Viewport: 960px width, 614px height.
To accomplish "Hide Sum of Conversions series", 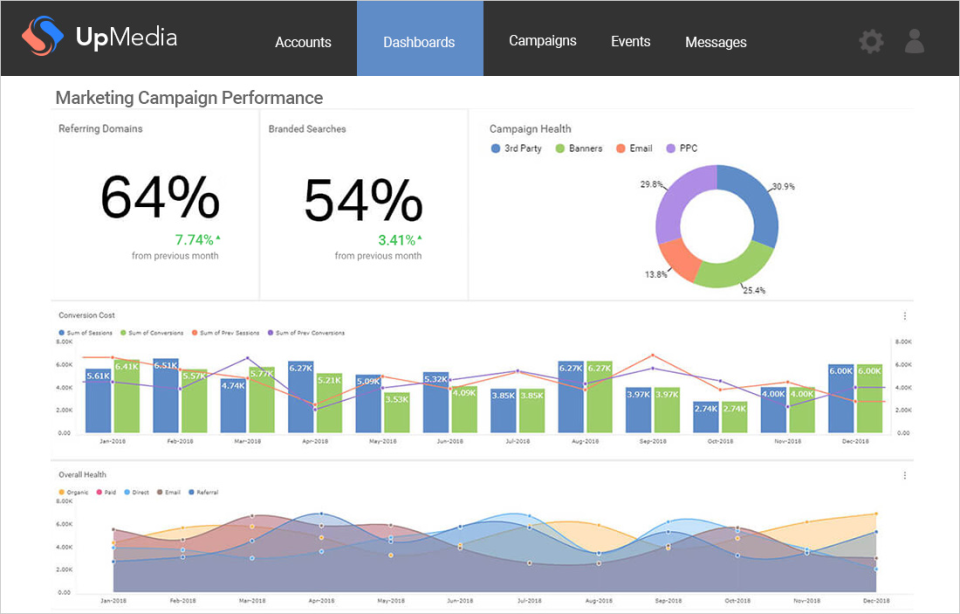I will (x=152, y=333).
